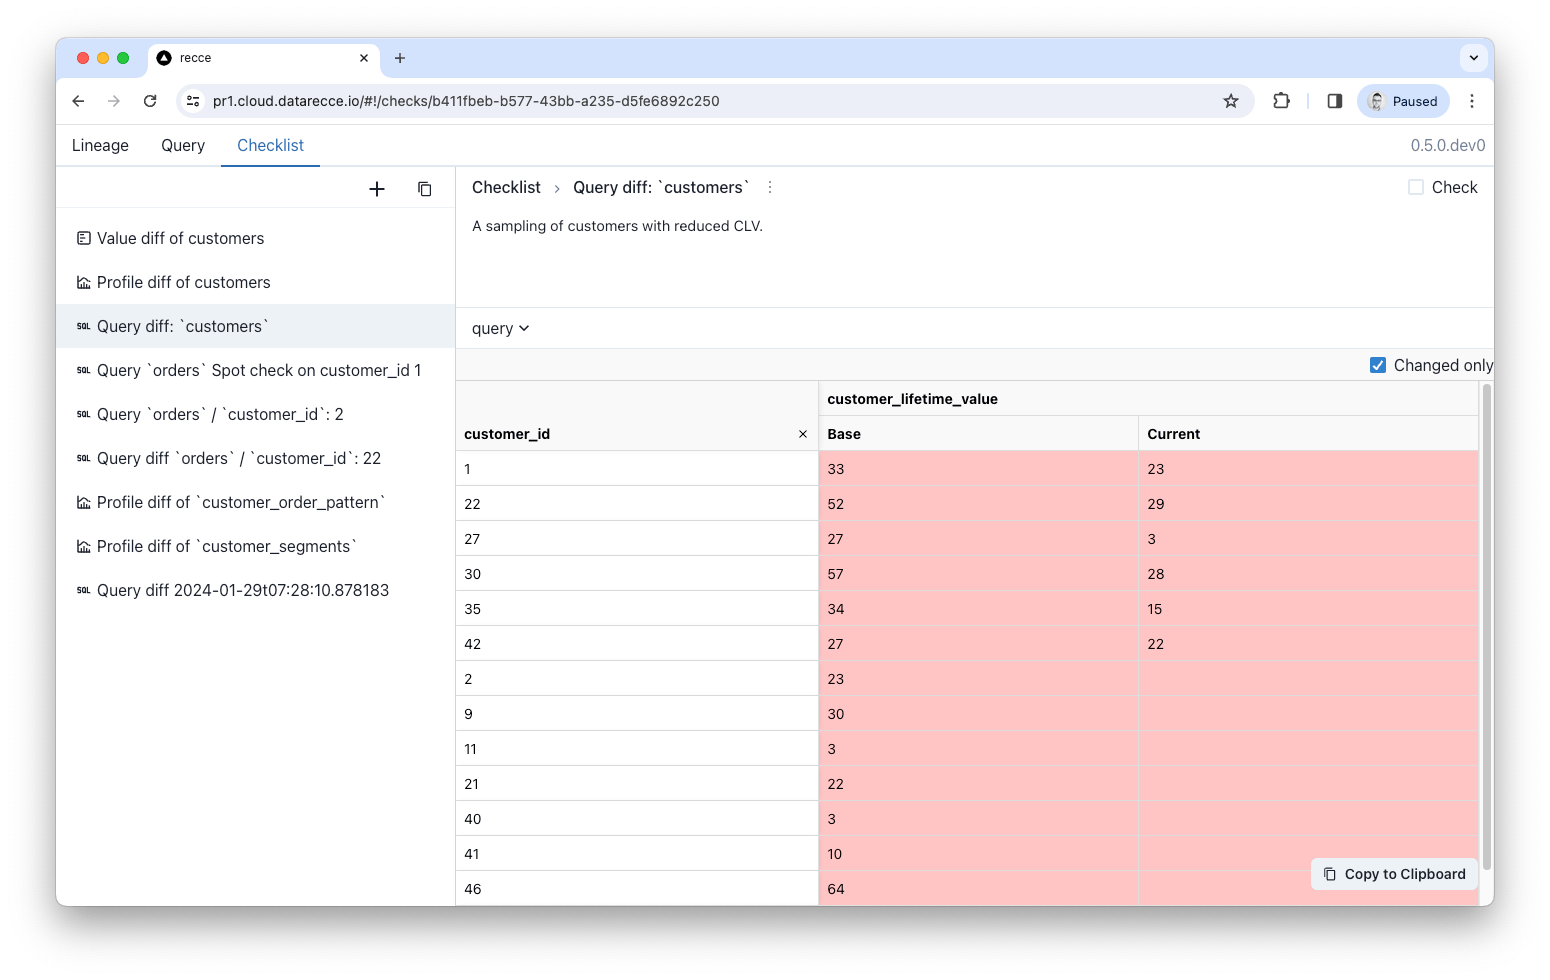Open the Chrome three-dot menu
Image resolution: width=1550 pixels, height=980 pixels.
[x=1471, y=101]
